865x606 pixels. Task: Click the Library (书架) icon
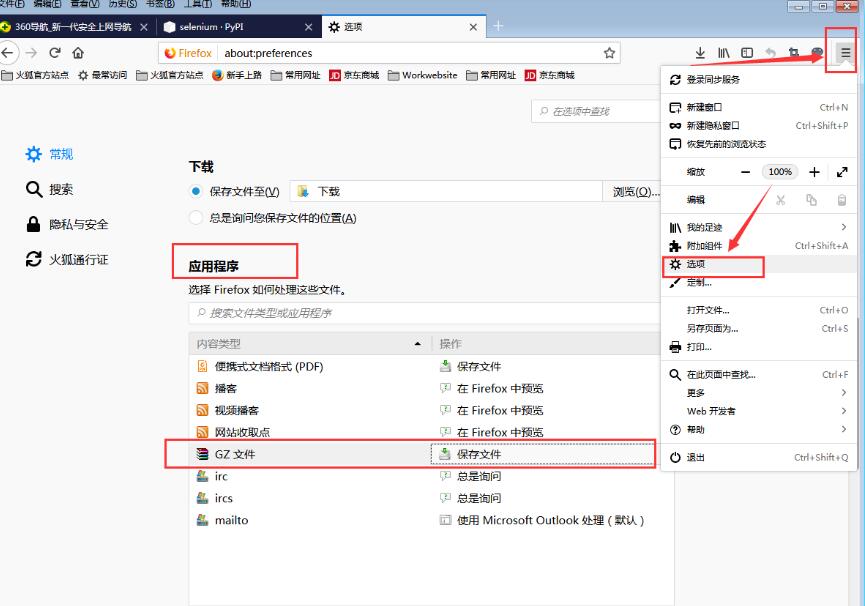click(723, 50)
